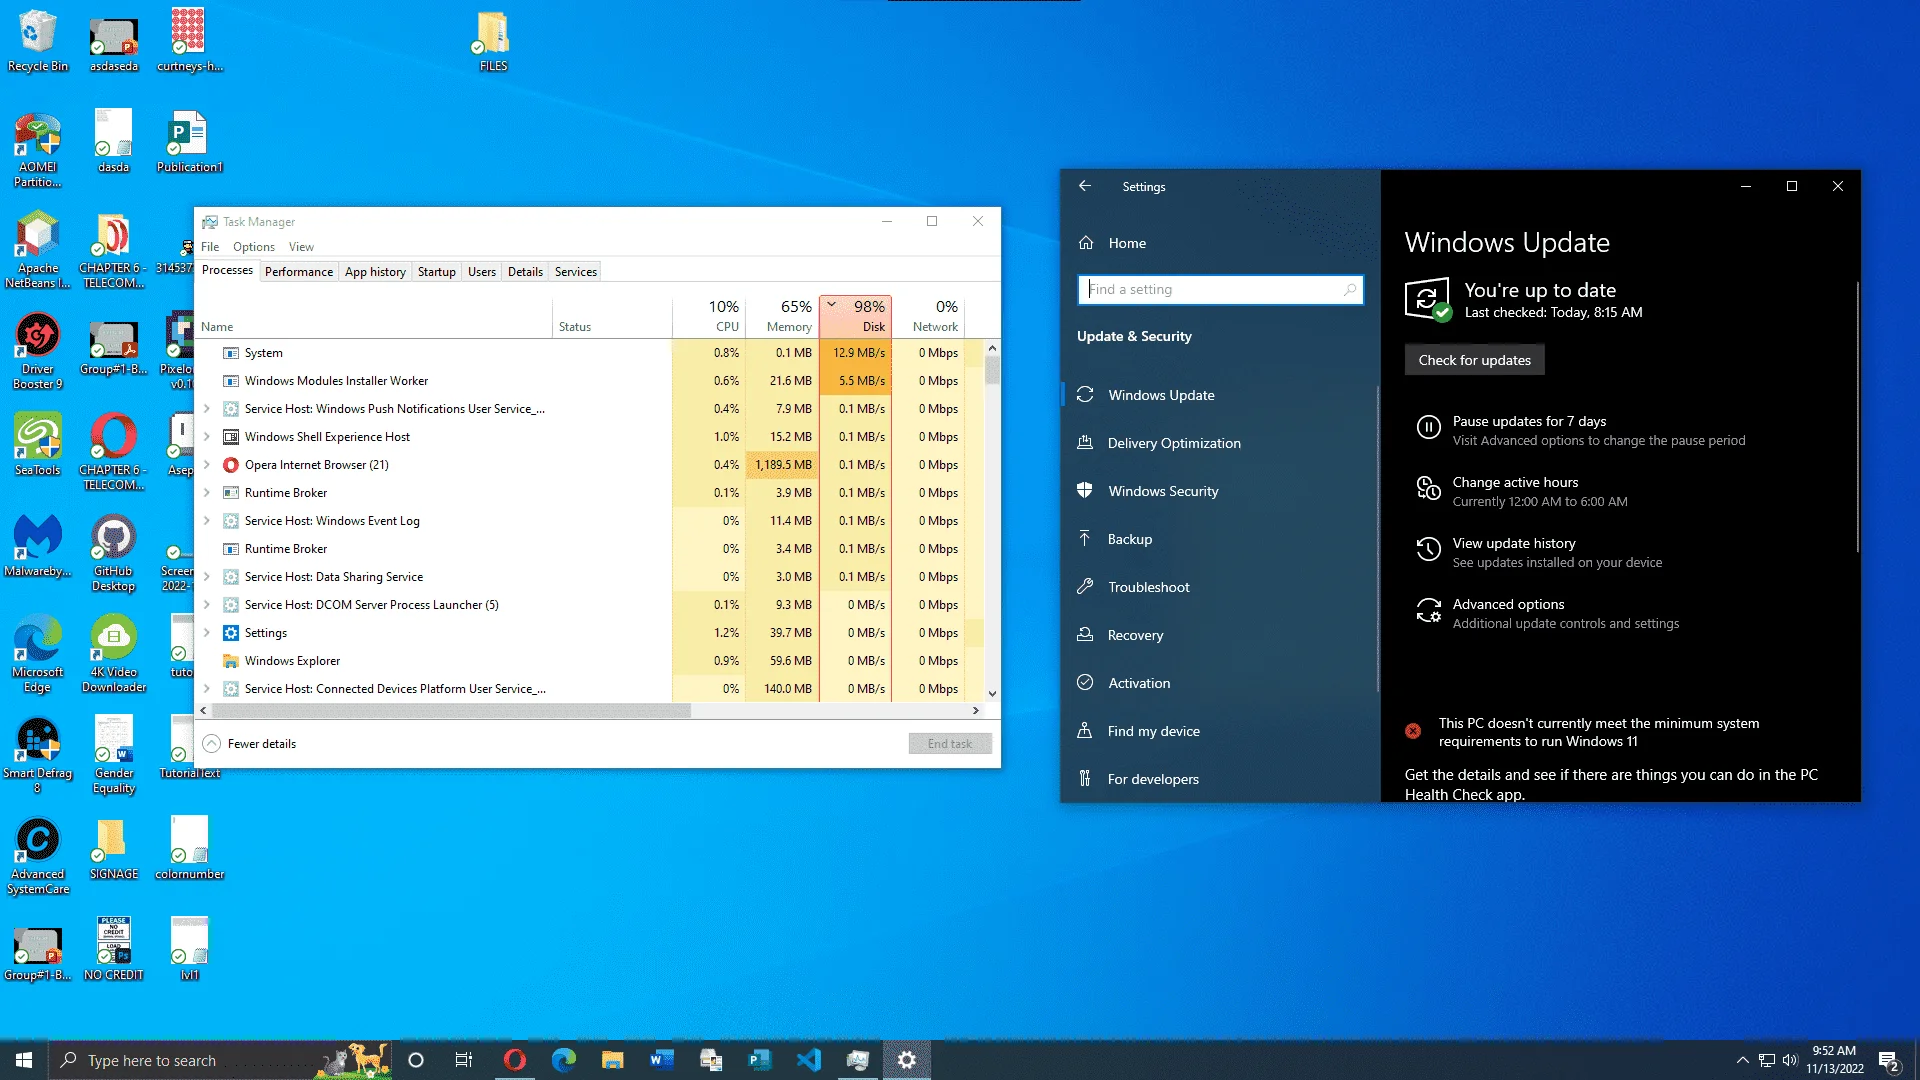Open Opera browser from the taskbar

515,1060
